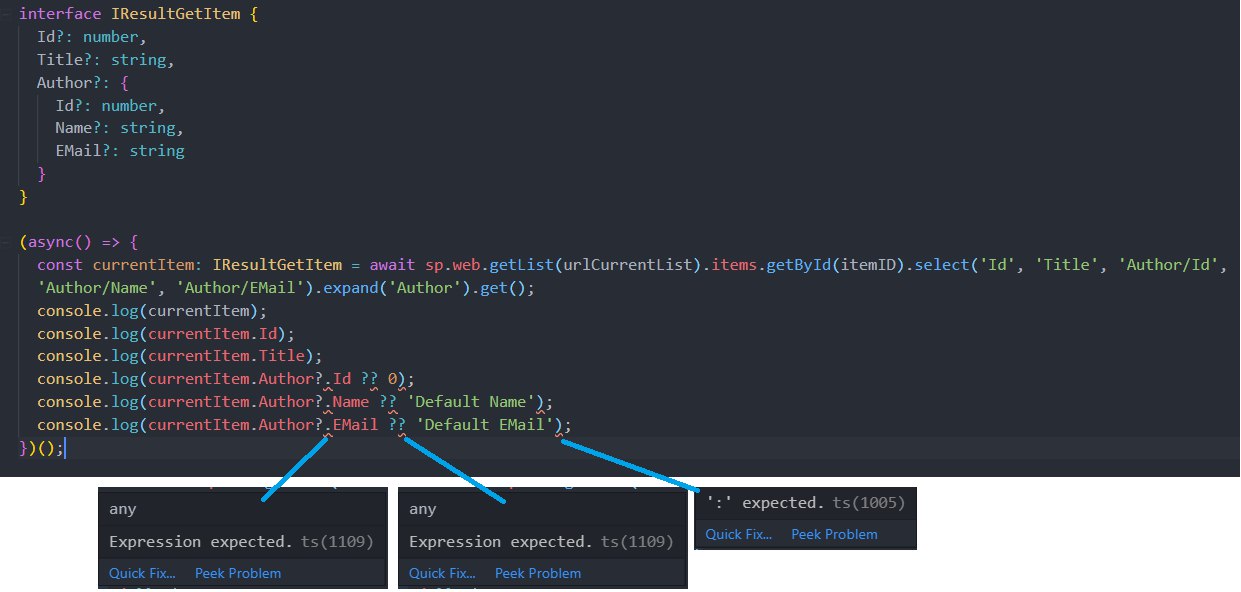Screen dimensions: 1241x592
Task: Click 'IResultGetItem' on the interface declaration line
Action: point(174,15)
